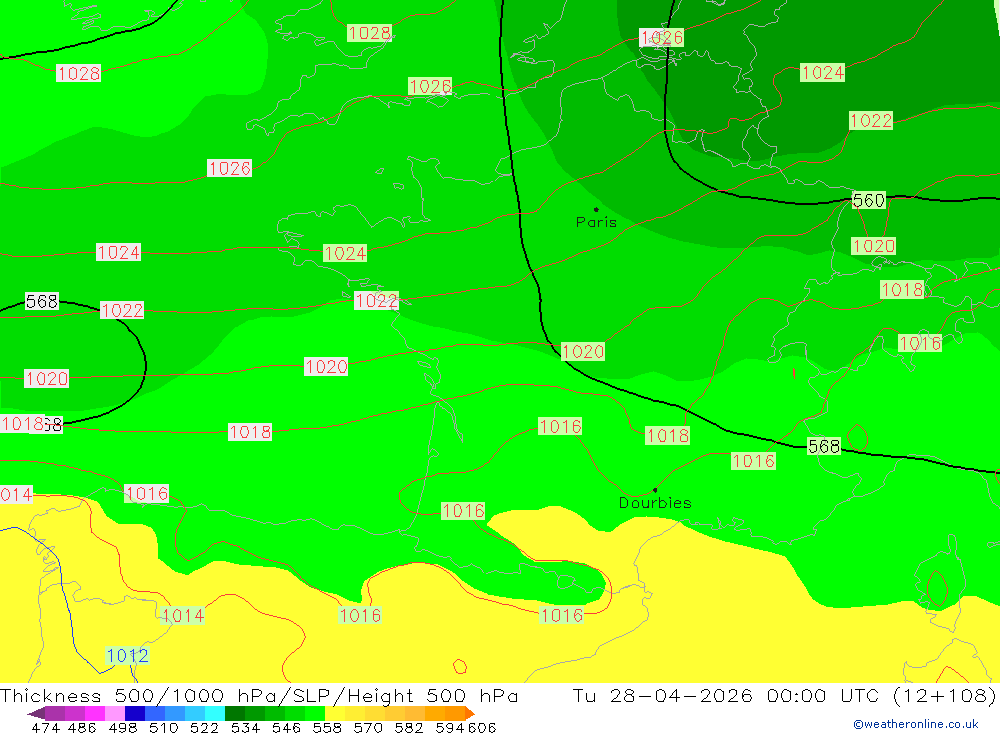Pick the cyan legend swatch above 522
This screenshot has height=733, width=1000.
click(x=215, y=713)
